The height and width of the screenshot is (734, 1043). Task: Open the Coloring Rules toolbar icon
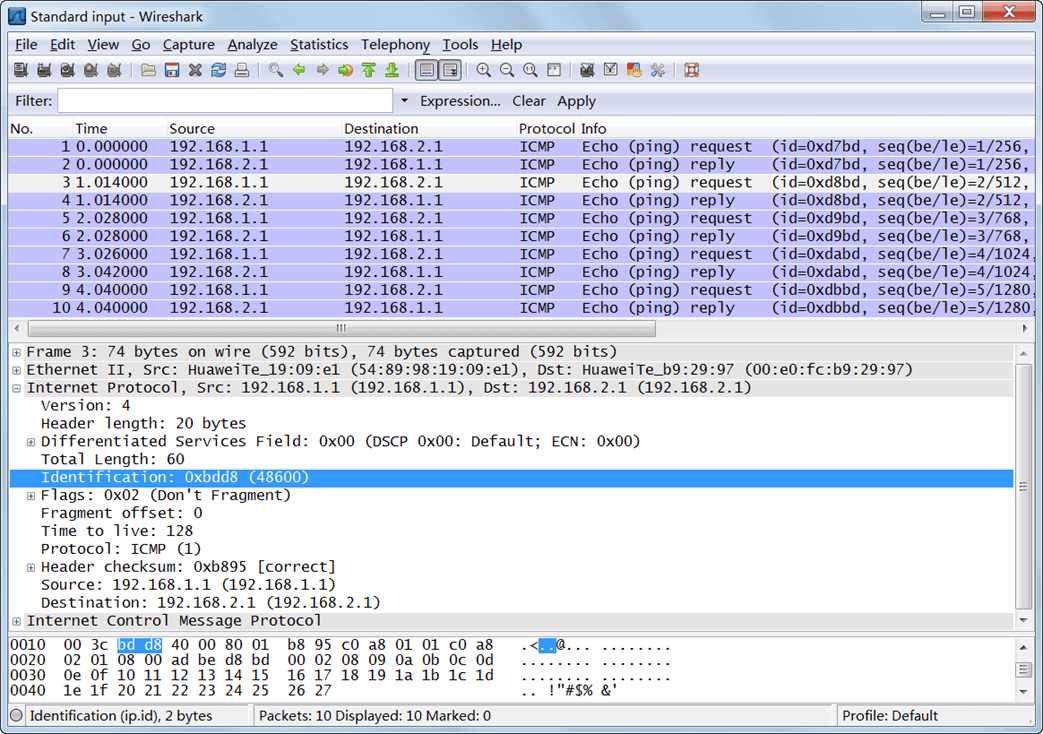coord(634,70)
